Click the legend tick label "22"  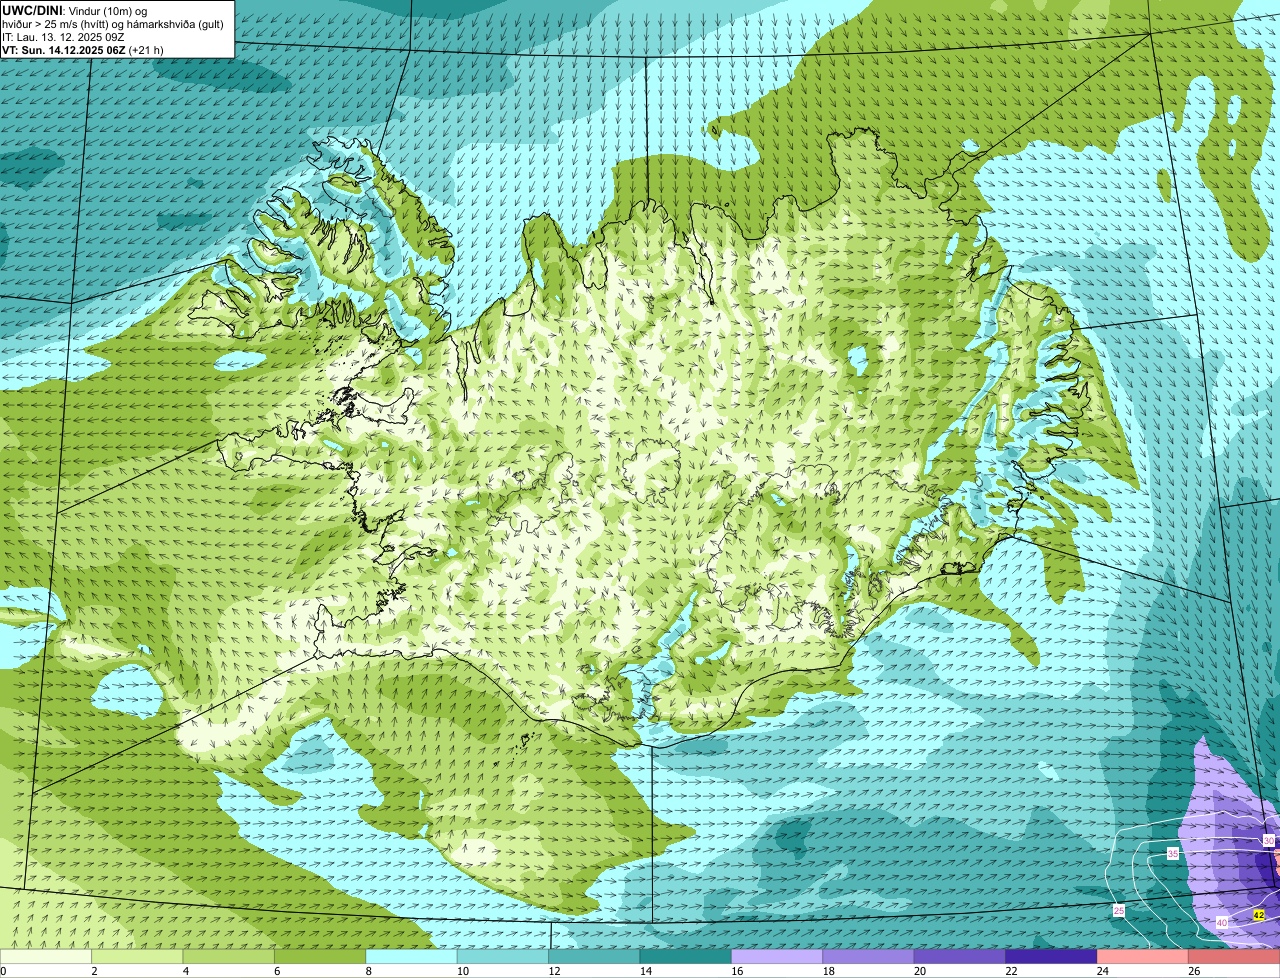1012,971
